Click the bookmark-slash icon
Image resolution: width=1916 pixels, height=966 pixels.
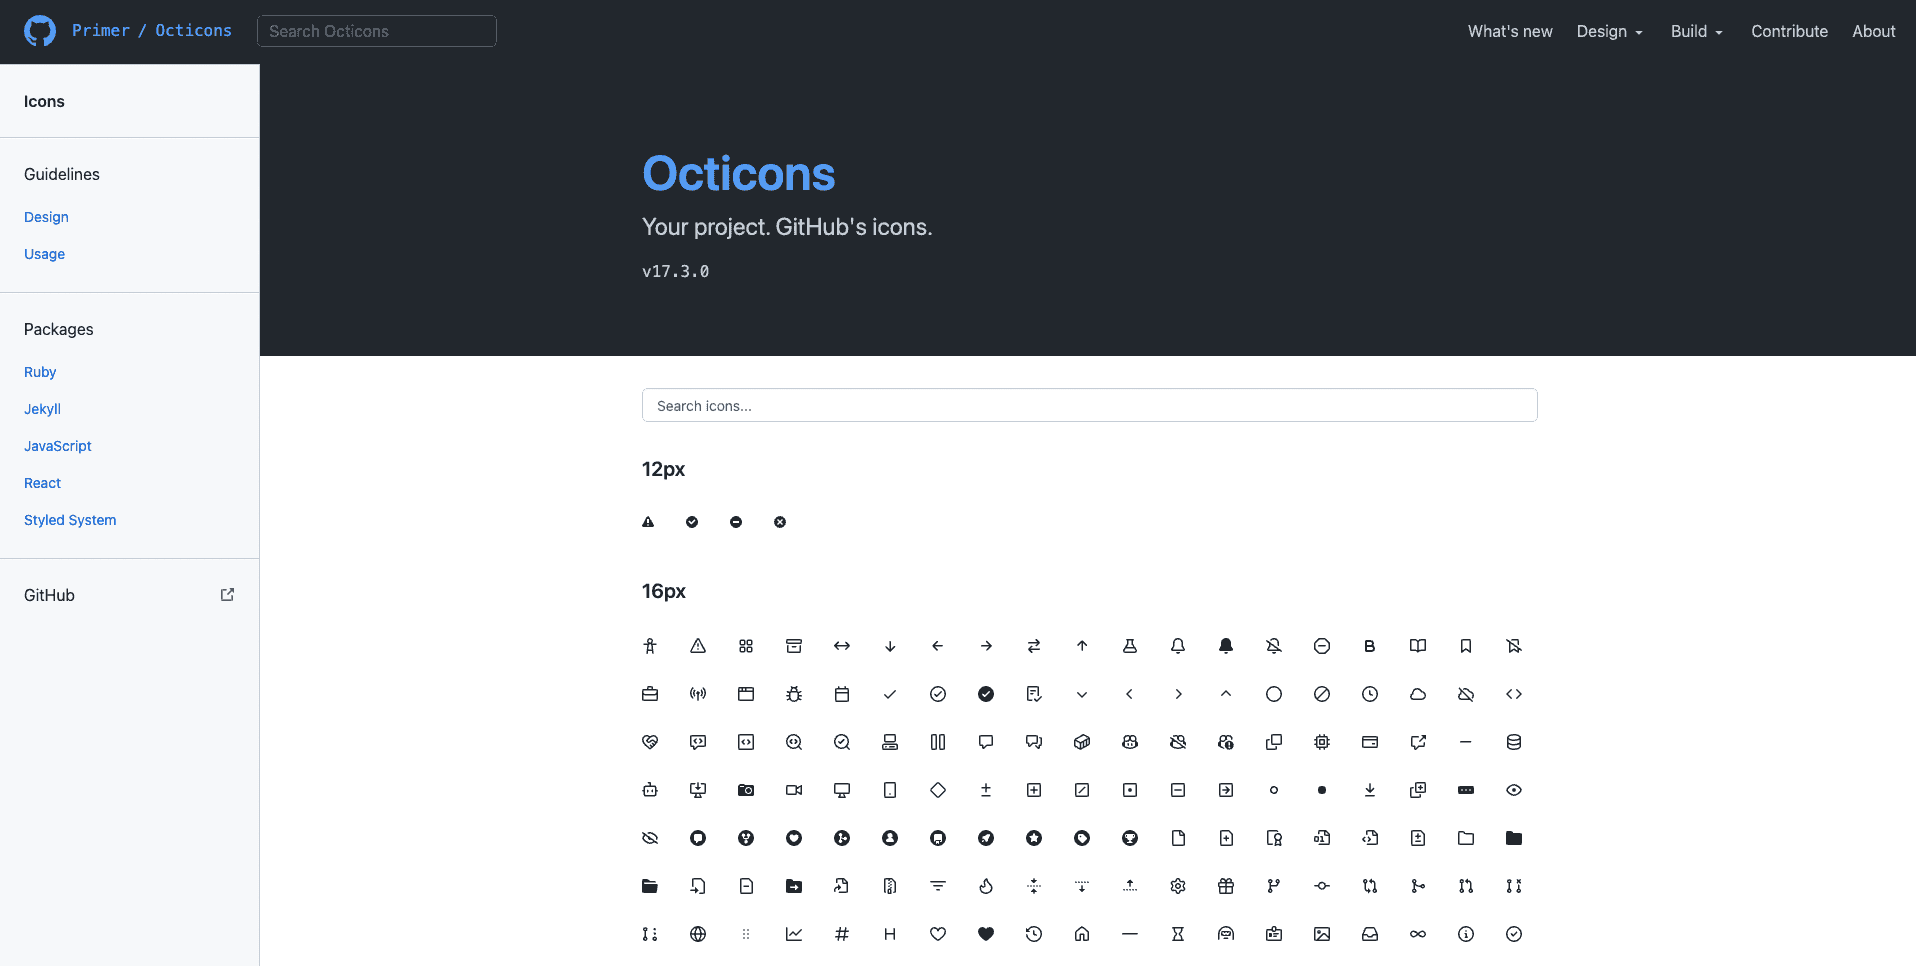[1514, 646]
